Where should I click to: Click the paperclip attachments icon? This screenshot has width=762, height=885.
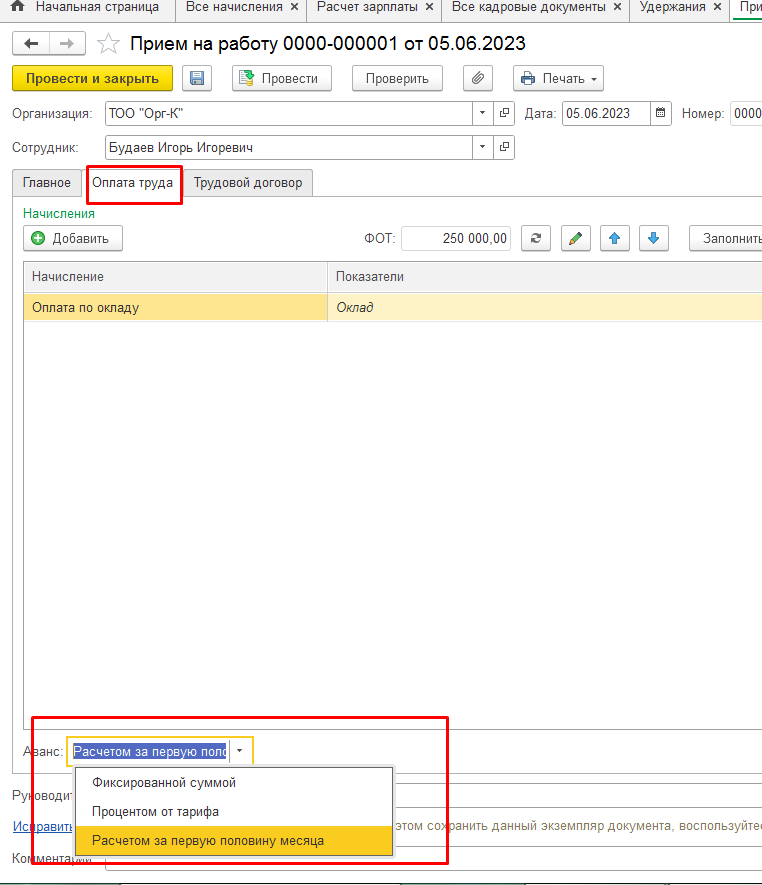coord(478,78)
